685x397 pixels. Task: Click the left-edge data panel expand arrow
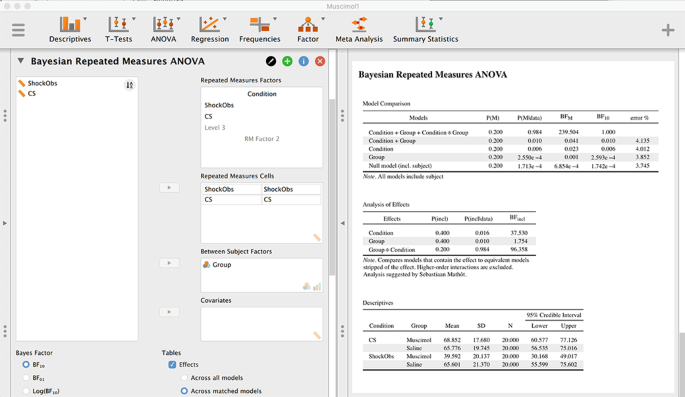[5, 223]
